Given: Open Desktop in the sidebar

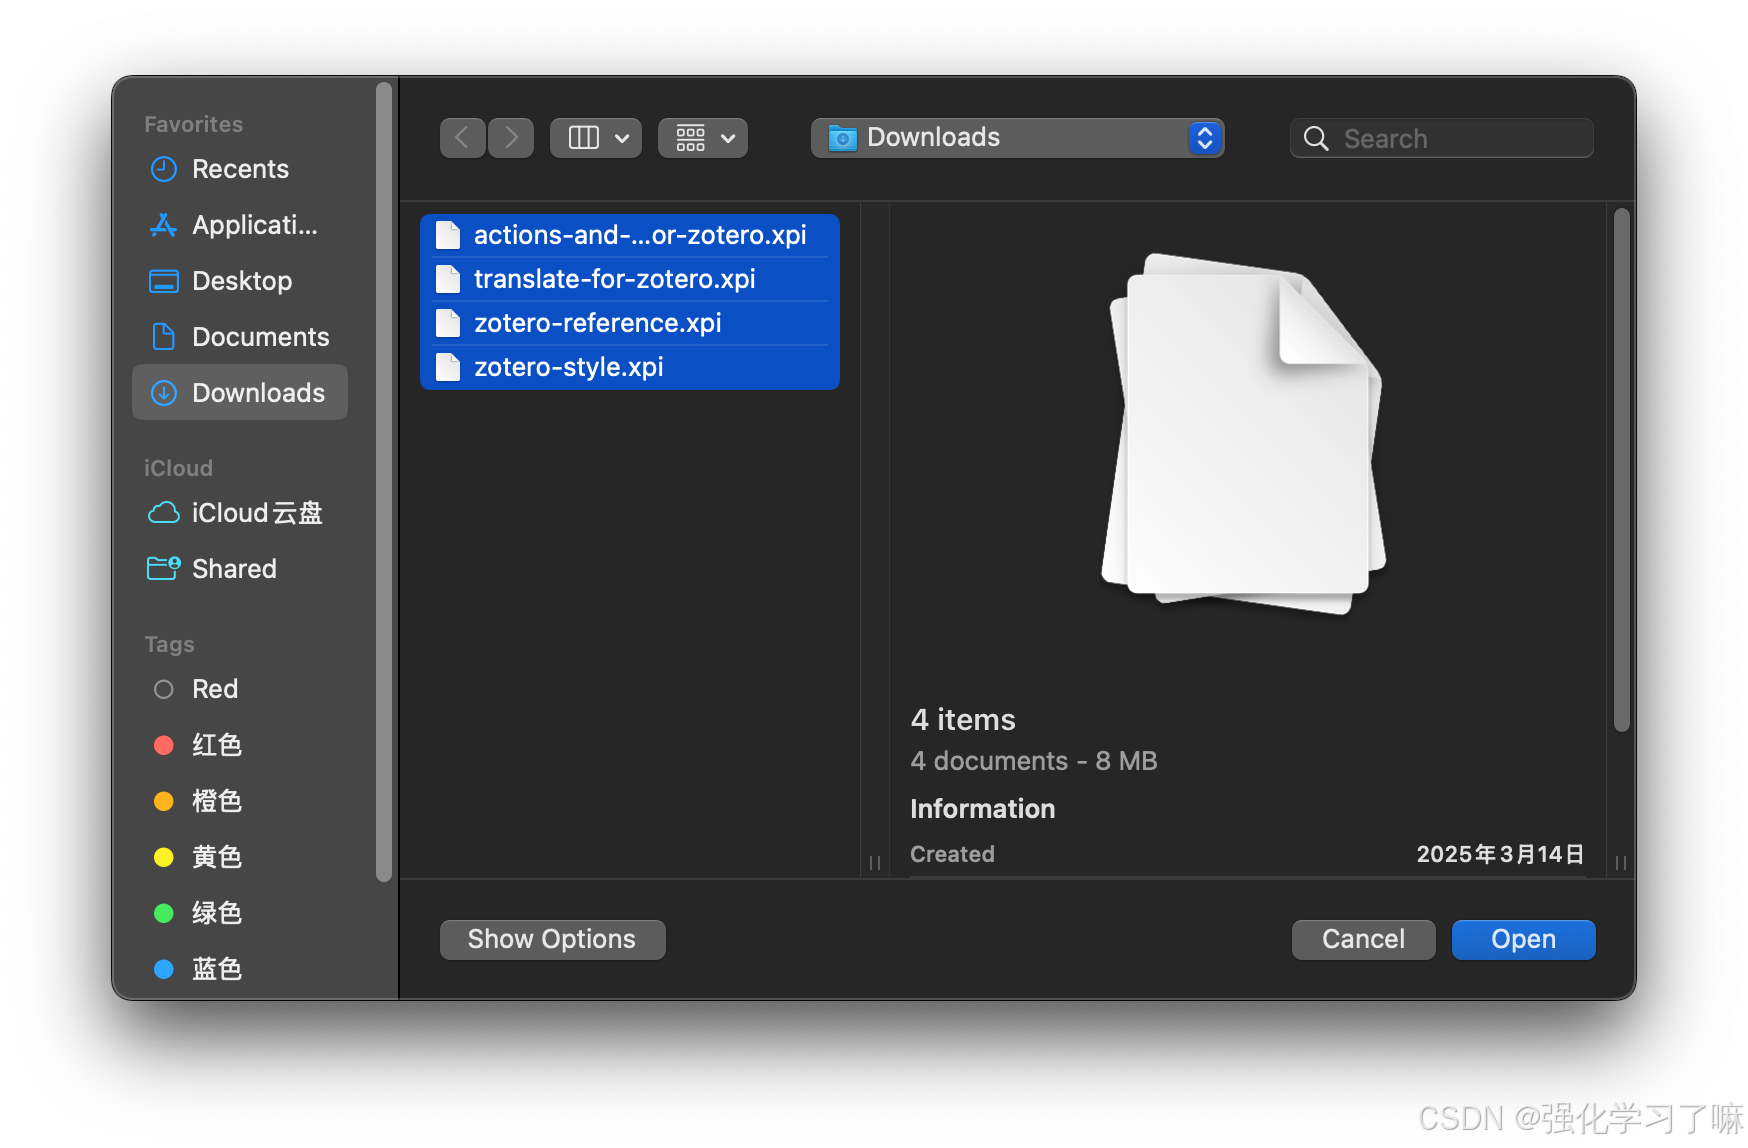Looking at the screenshot, I should (240, 281).
